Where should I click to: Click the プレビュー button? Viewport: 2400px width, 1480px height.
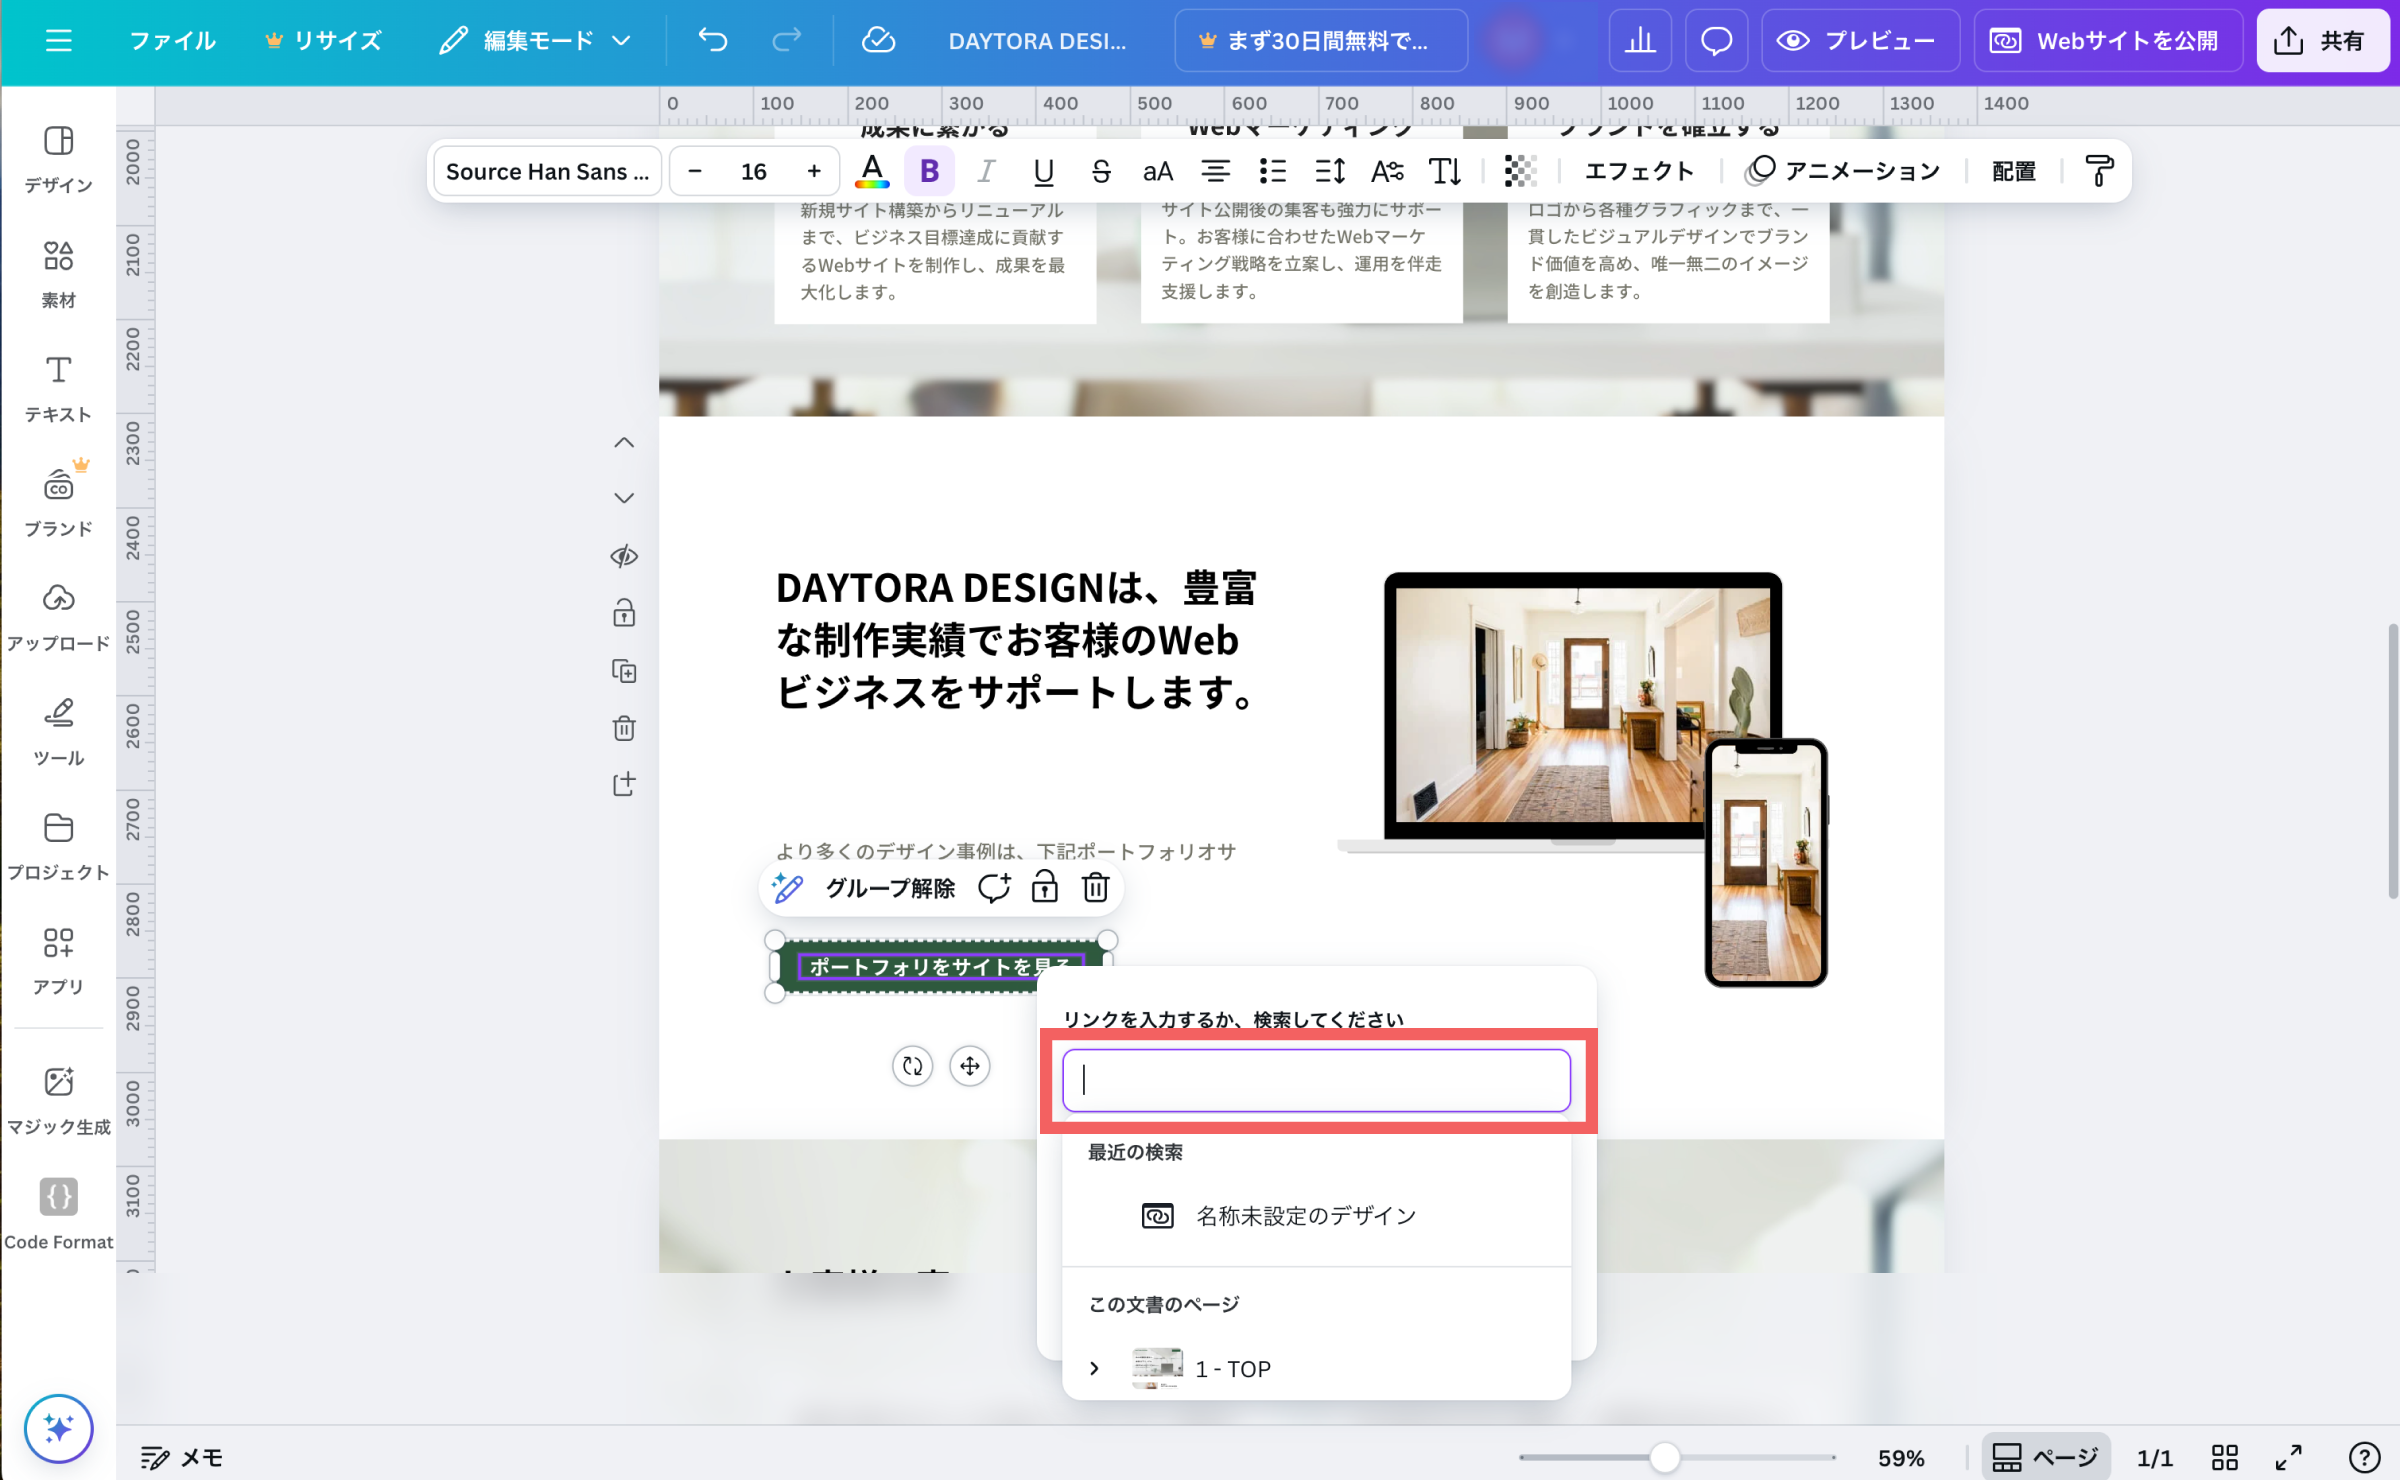[x=1859, y=40]
